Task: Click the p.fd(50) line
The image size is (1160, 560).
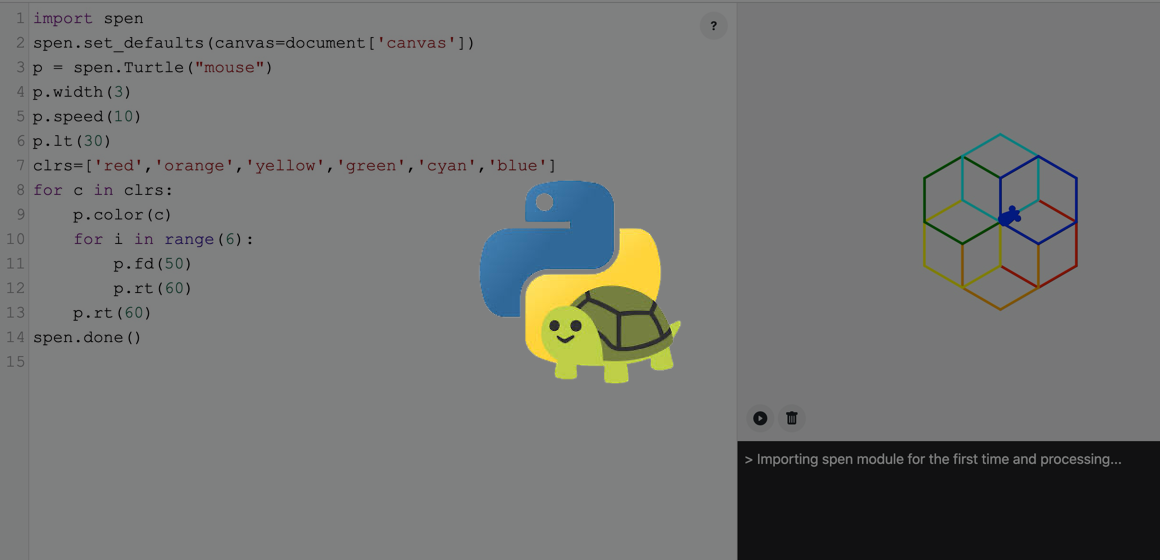Action: pos(152,263)
